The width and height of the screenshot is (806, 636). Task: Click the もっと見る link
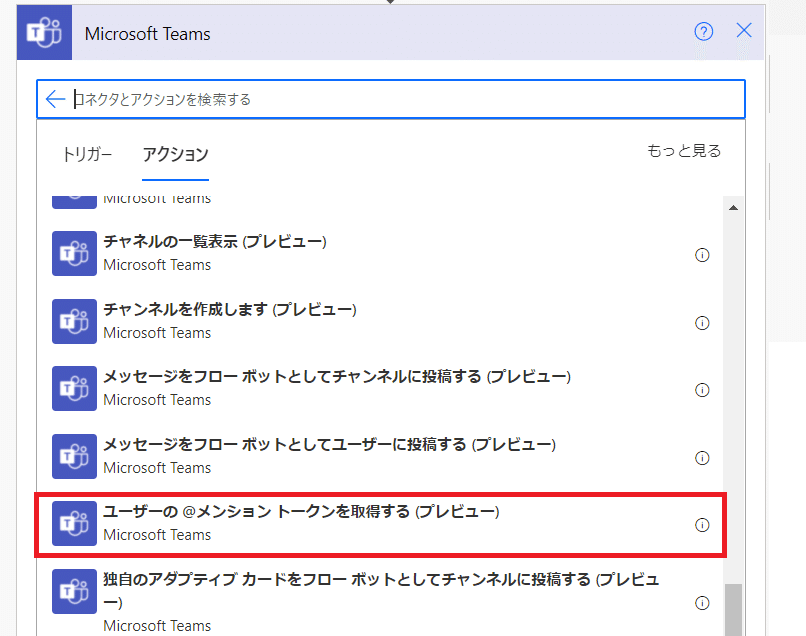[x=684, y=151]
